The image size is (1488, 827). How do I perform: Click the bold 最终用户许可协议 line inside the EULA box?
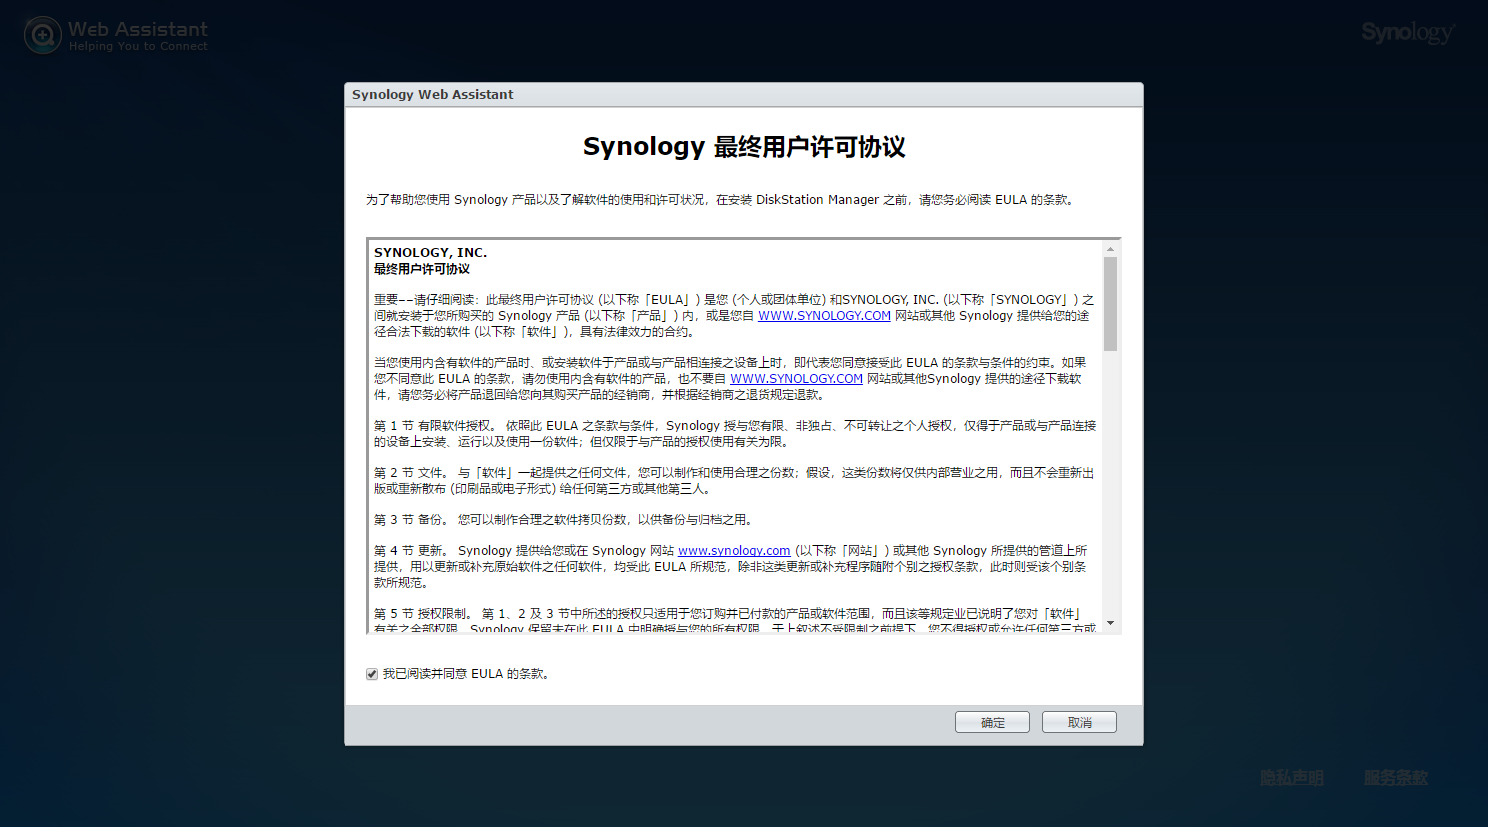click(x=422, y=268)
